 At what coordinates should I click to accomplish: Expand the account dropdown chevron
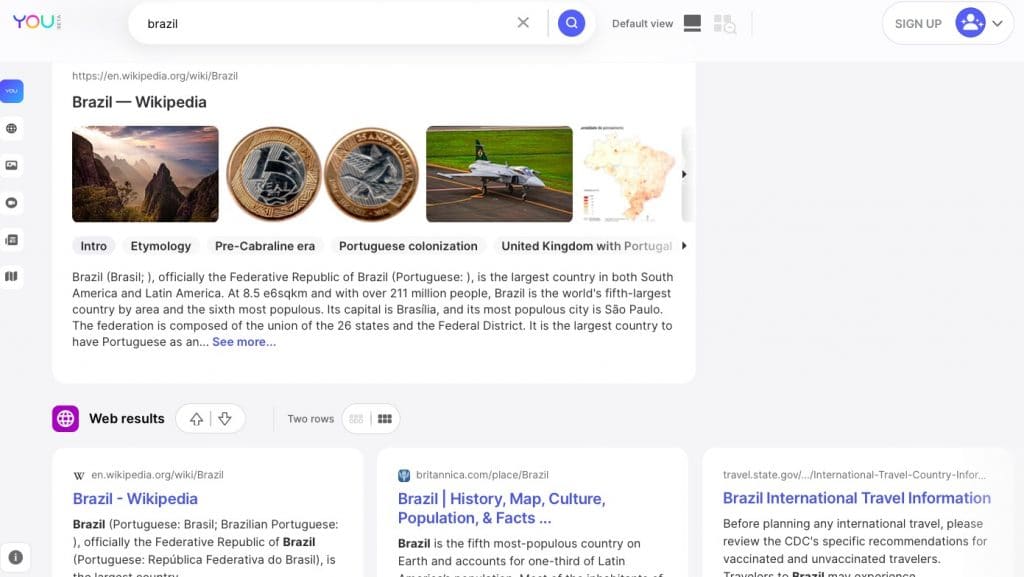pyautogui.click(x=997, y=23)
